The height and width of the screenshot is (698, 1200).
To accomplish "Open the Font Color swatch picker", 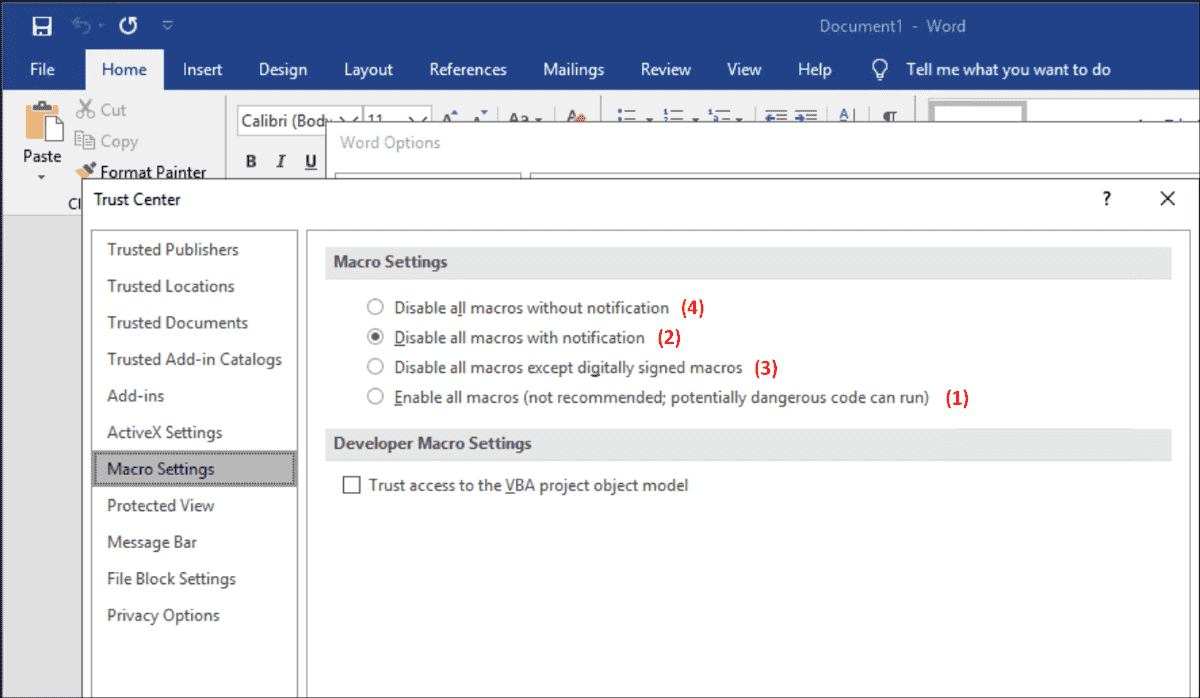I will [578, 117].
